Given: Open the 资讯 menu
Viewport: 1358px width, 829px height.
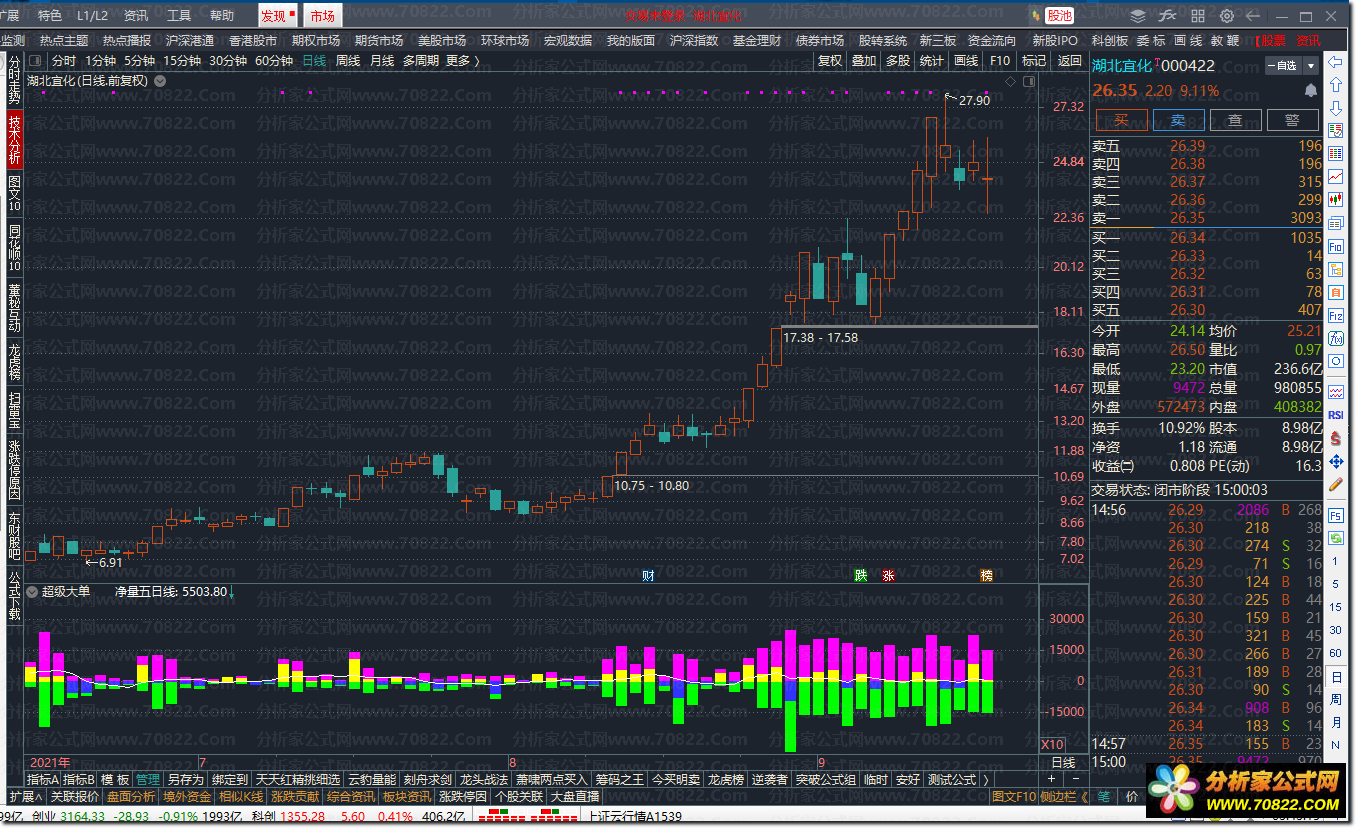Looking at the screenshot, I should (135, 16).
